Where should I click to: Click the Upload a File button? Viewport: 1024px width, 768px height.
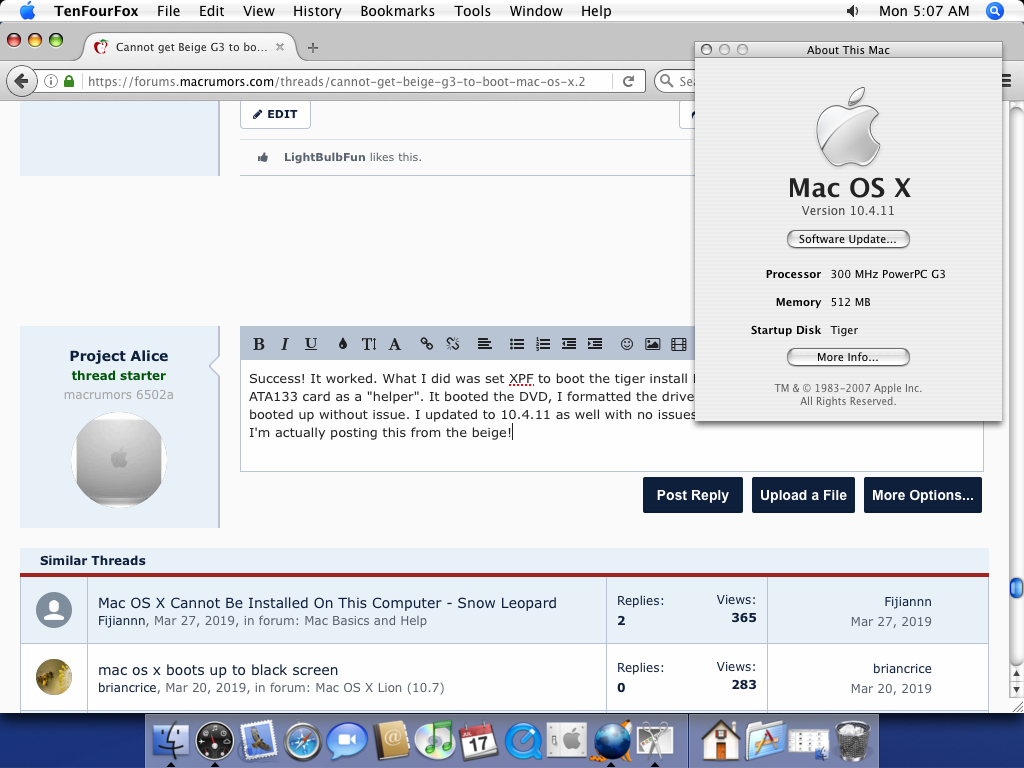coord(803,495)
